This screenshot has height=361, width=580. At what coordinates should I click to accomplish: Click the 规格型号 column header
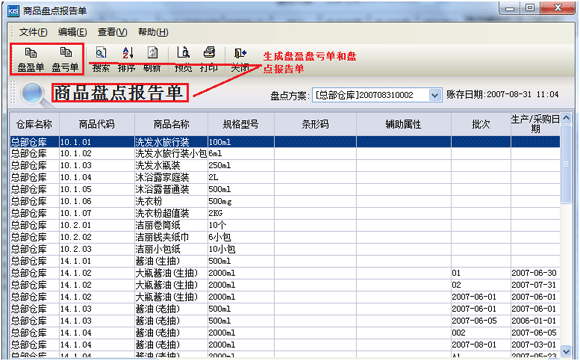(241, 124)
